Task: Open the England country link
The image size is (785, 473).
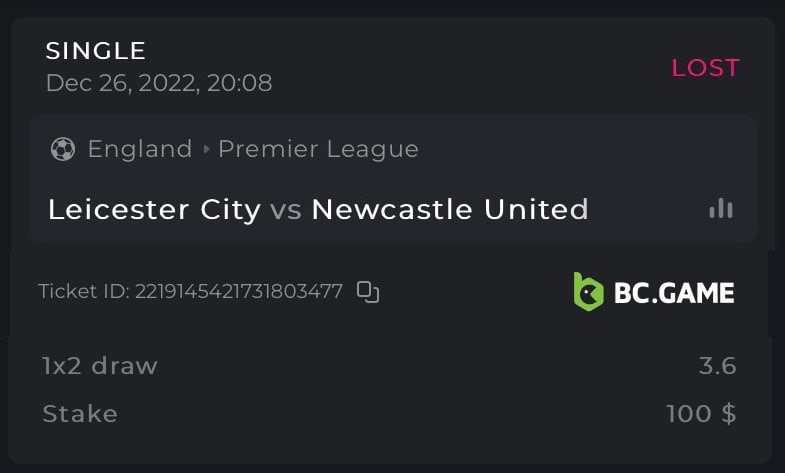Action: [x=140, y=150]
